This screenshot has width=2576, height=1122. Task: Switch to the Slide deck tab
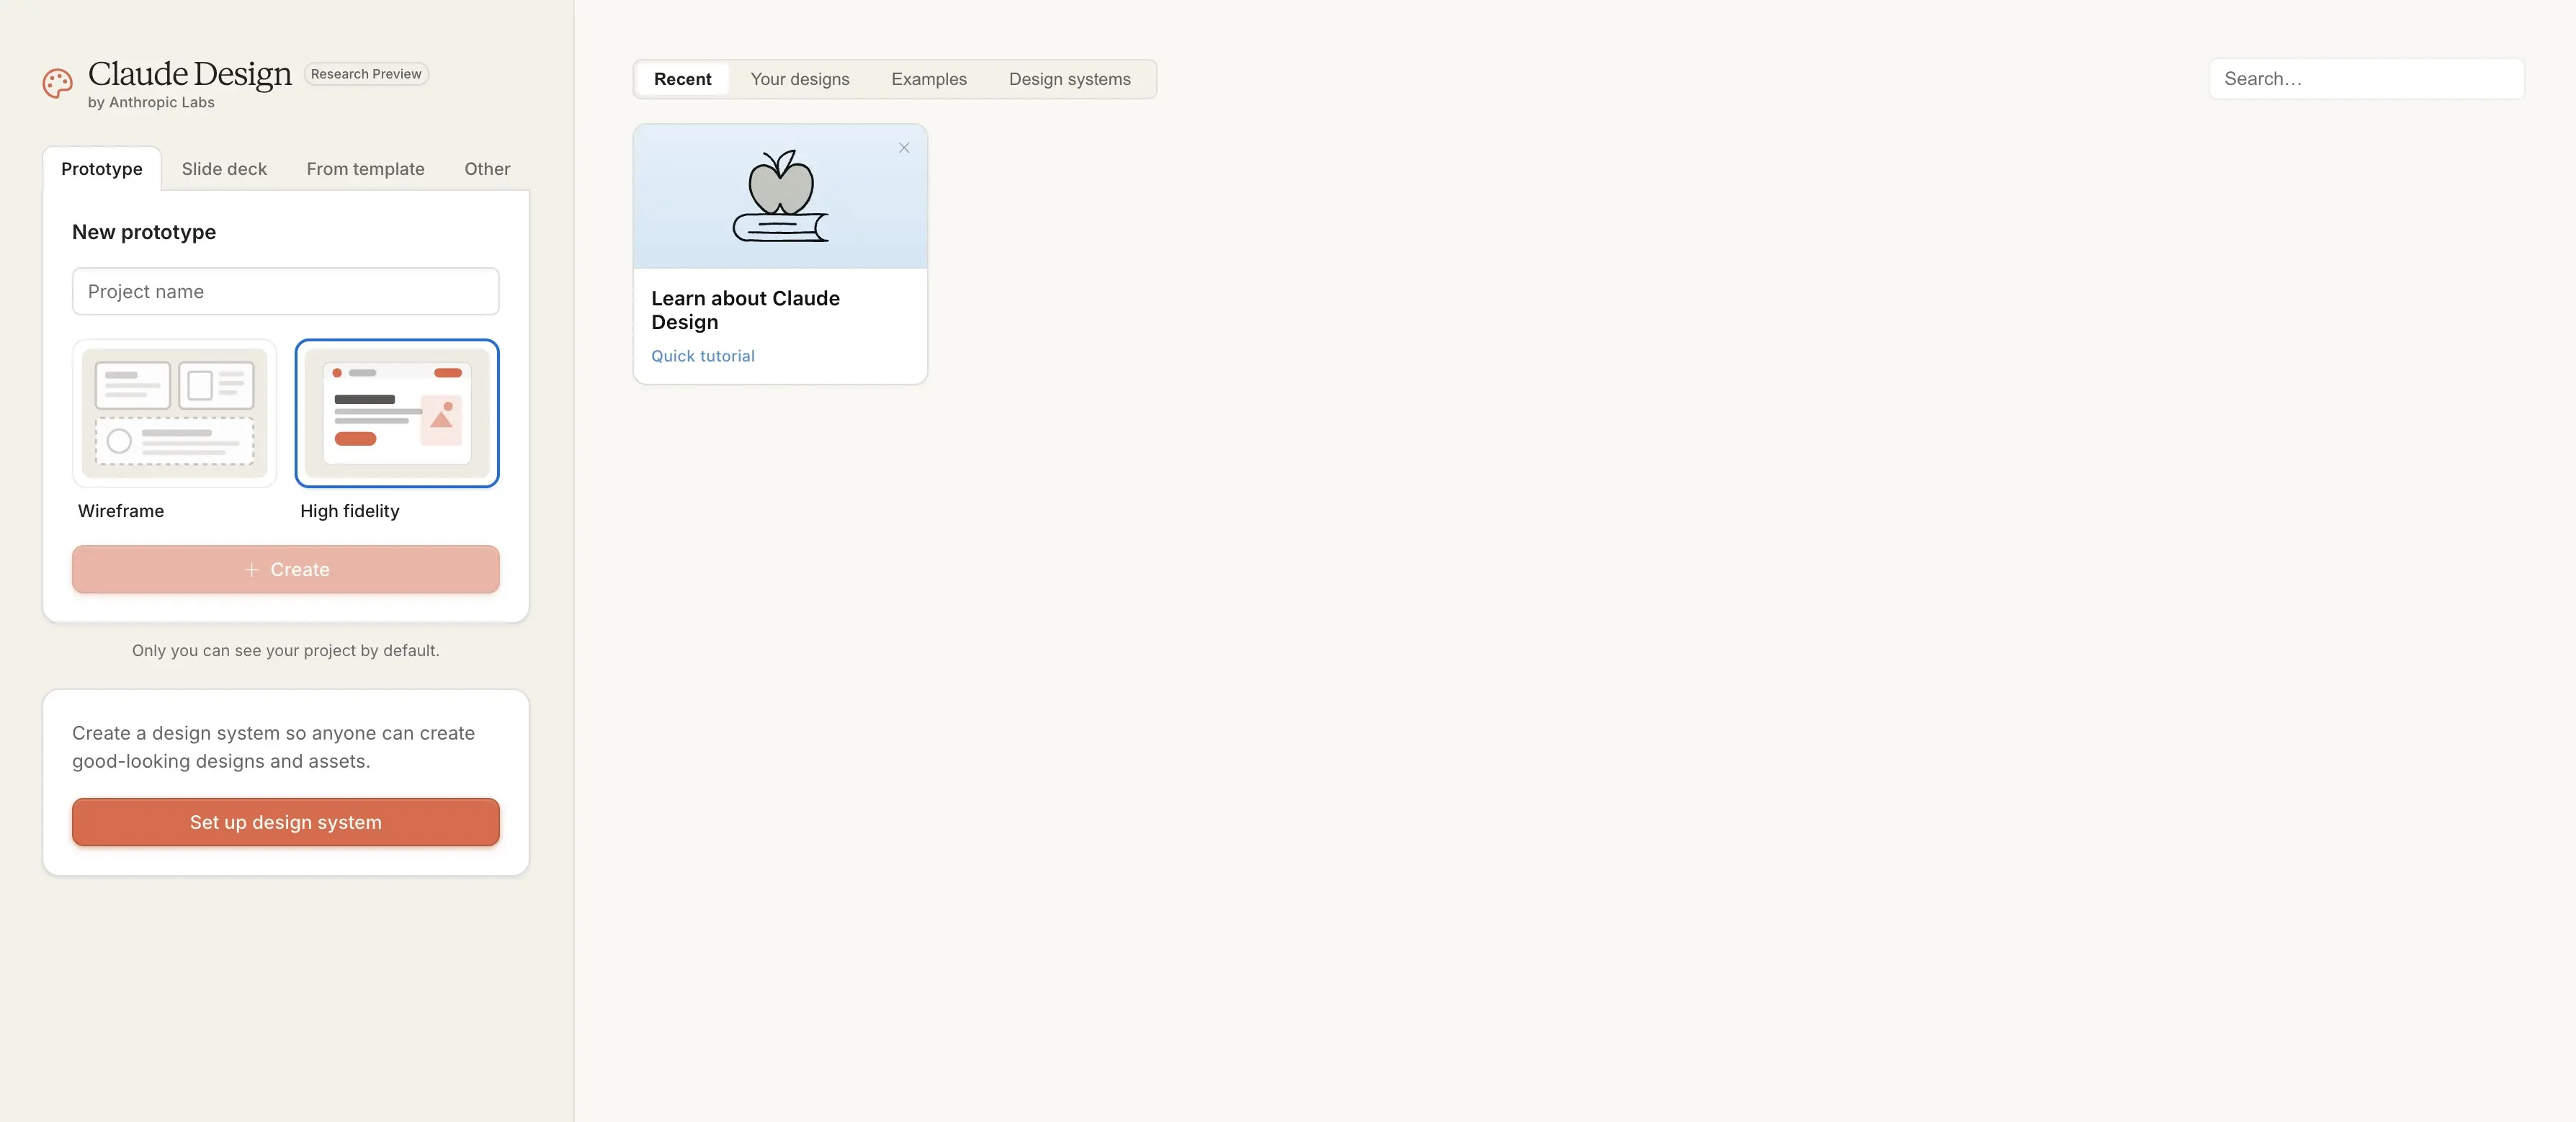[224, 169]
